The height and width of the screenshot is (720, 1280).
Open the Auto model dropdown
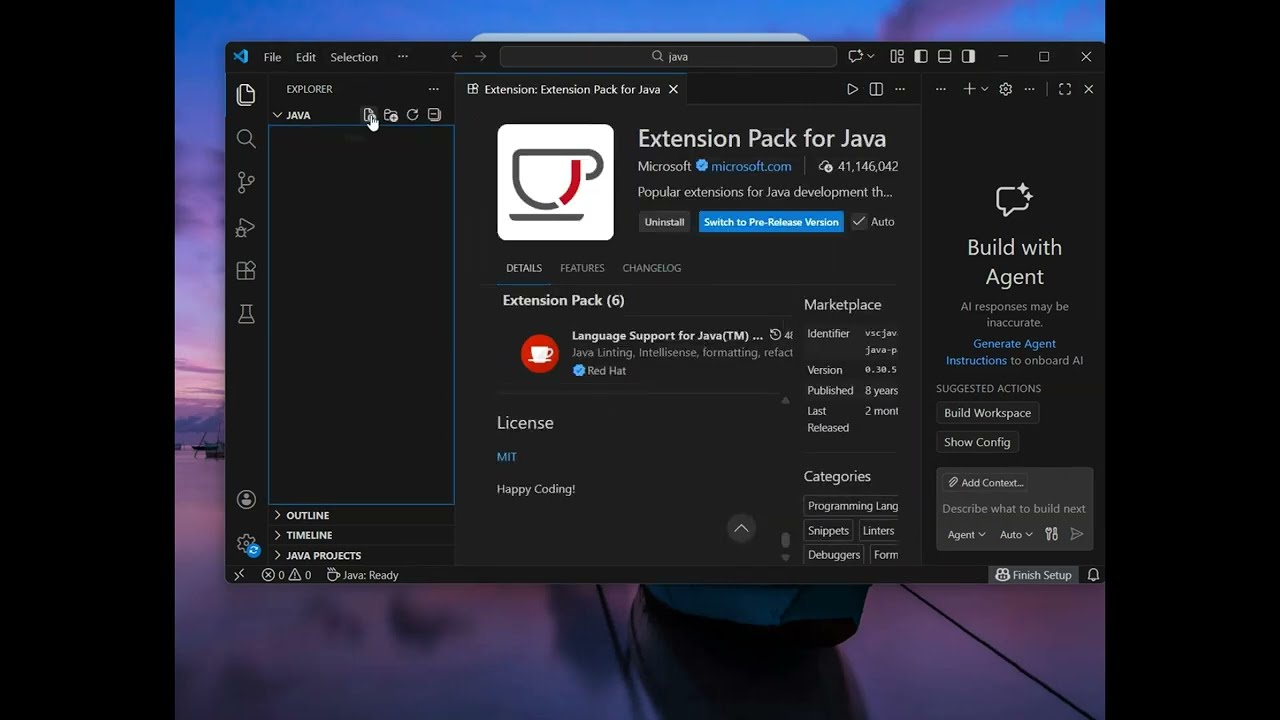(1016, 535)
